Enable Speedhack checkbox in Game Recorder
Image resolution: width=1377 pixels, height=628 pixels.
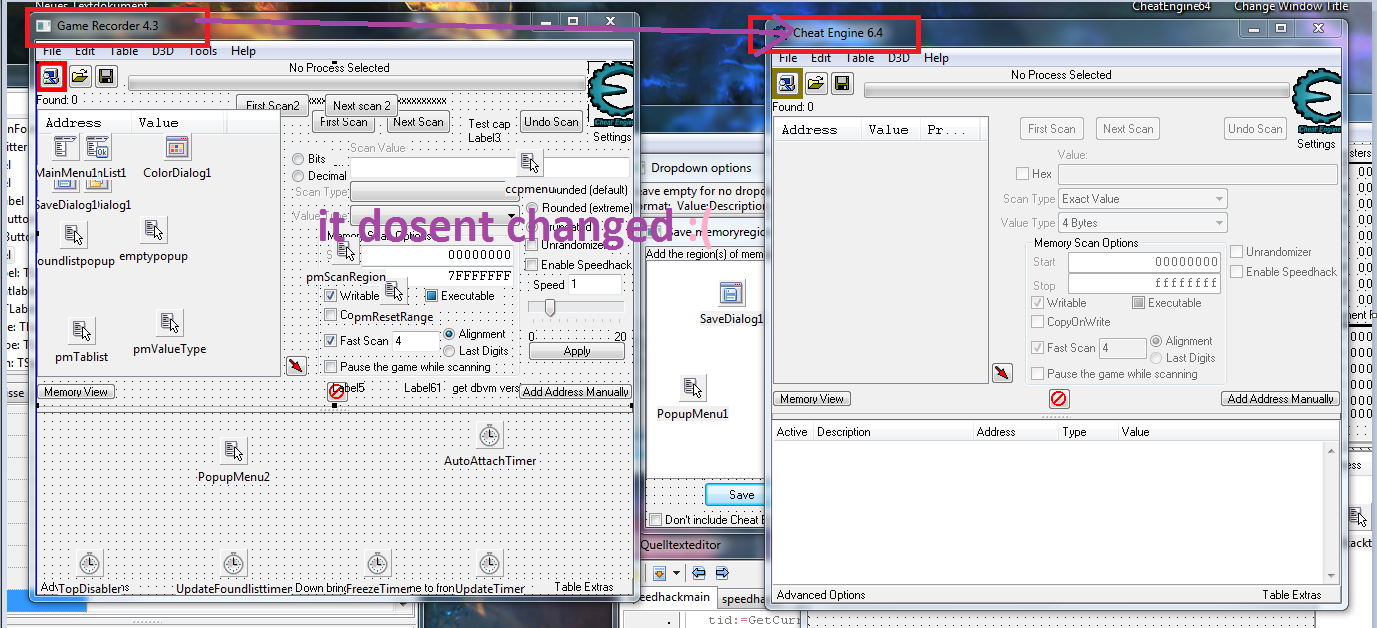pyautogui.click(x=531, y=265)
